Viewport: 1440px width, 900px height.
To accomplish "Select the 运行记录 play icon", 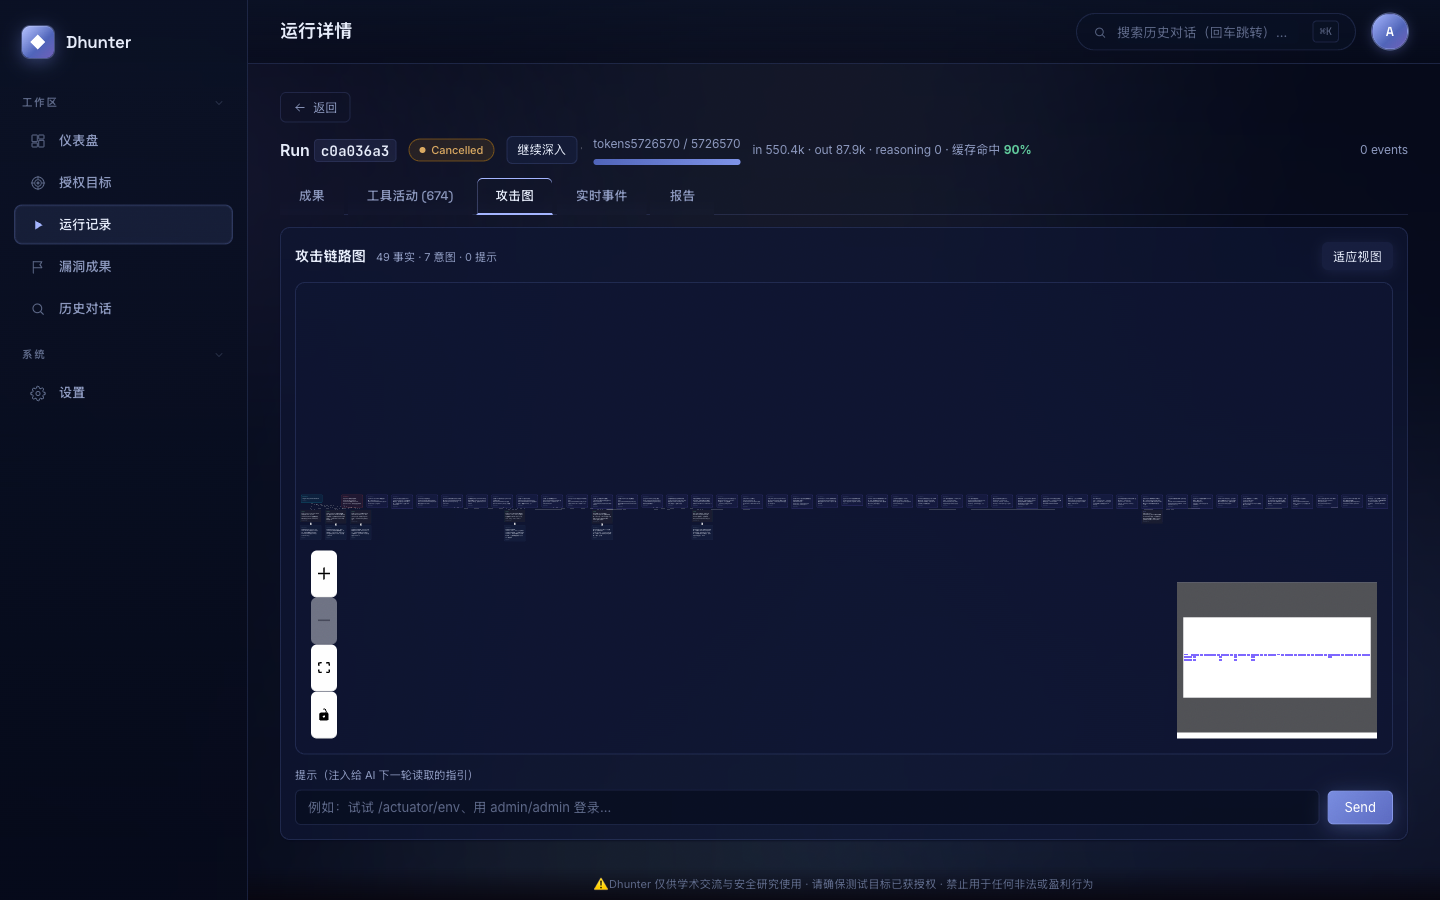I will [38, 225].
